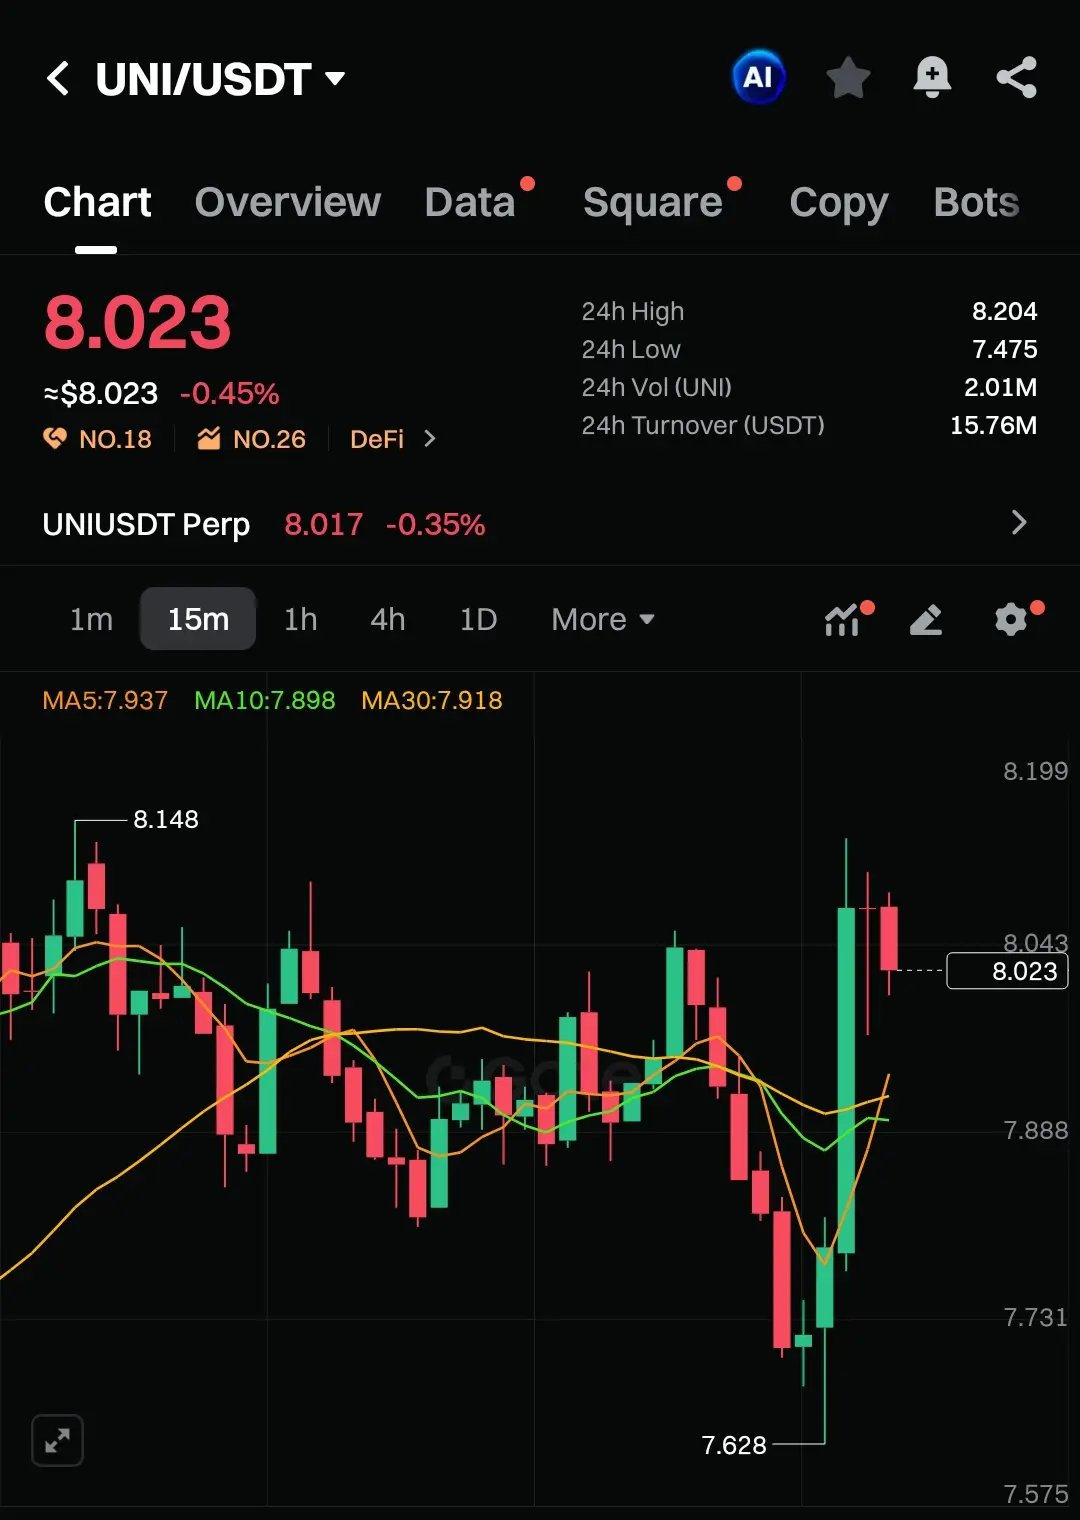Select the 15m timeframe
This screenshot has height=1520, width=1080.
(x=198, y=619)
